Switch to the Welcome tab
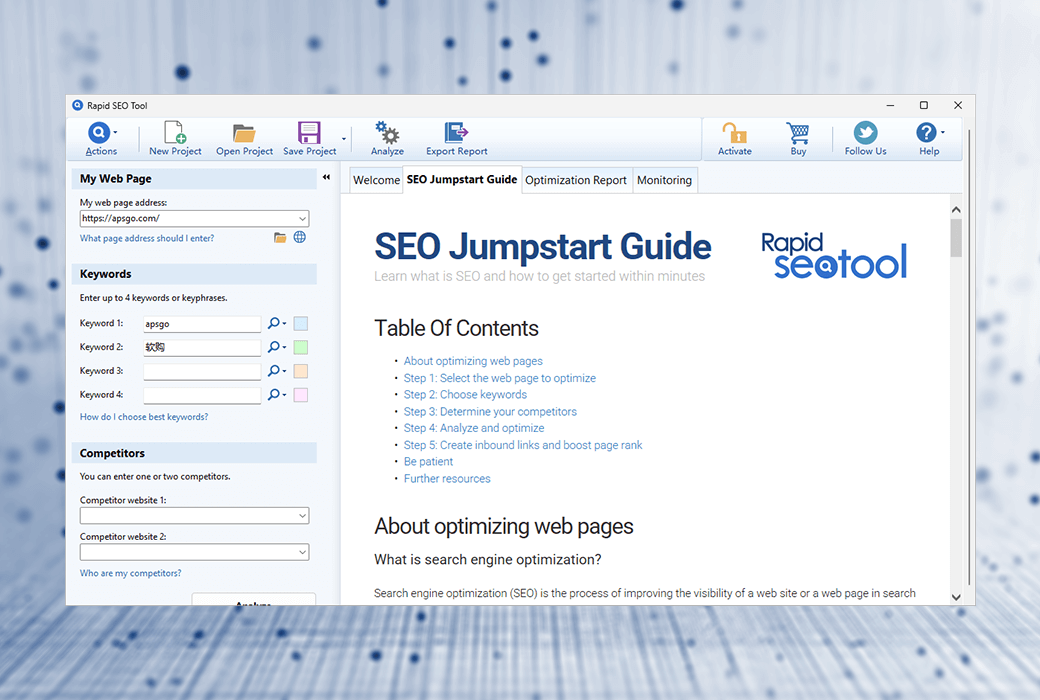The width and height of the screenshot is (1040, 700). pyautogui.click(x=376, y=180)
